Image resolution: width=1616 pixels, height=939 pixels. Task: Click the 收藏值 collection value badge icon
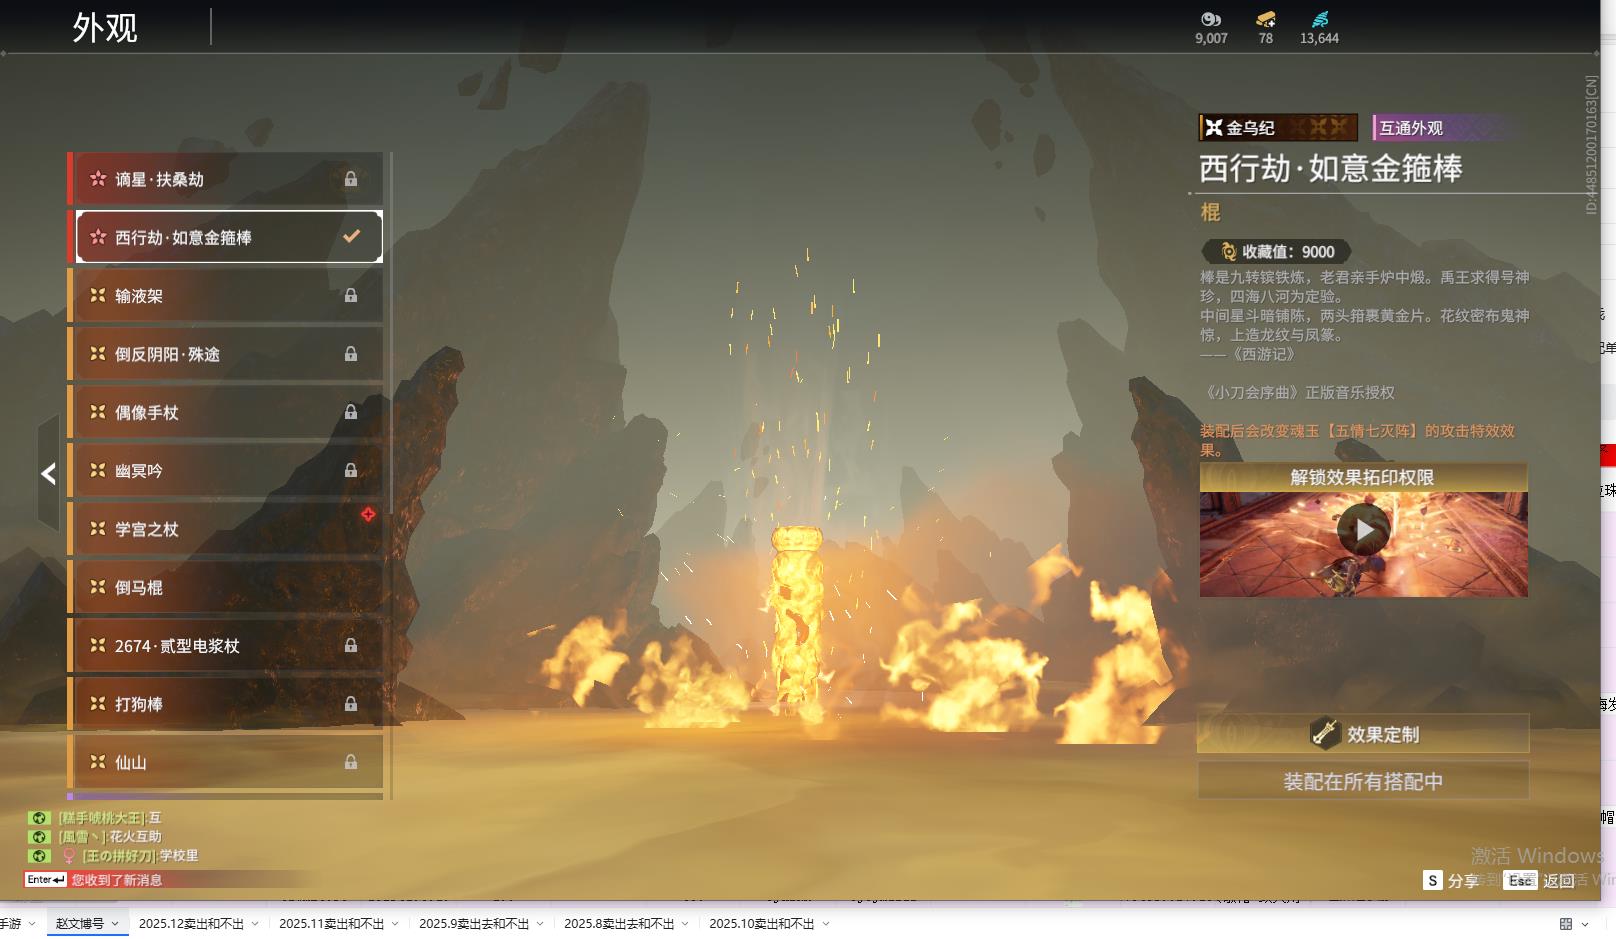1228,252
